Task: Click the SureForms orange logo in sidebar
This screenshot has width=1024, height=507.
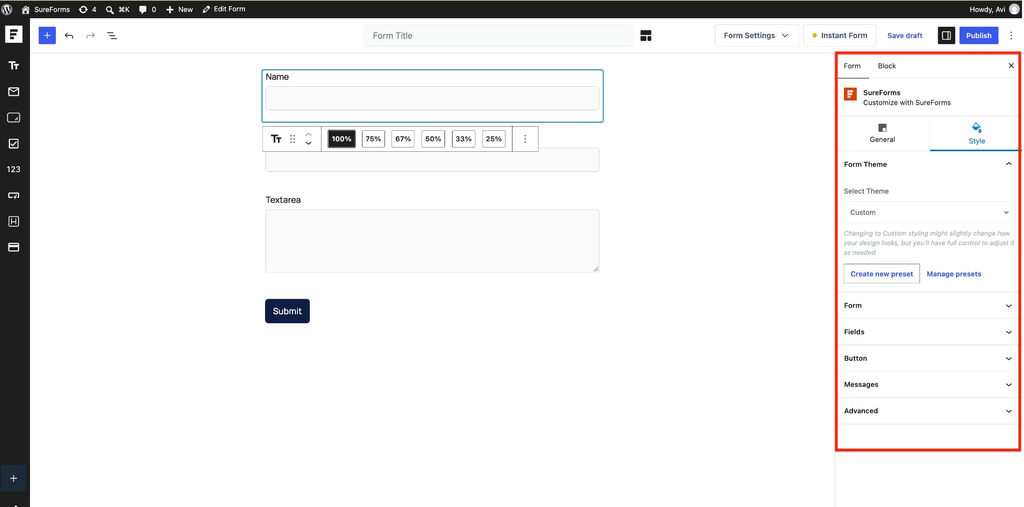Action: 850,94
